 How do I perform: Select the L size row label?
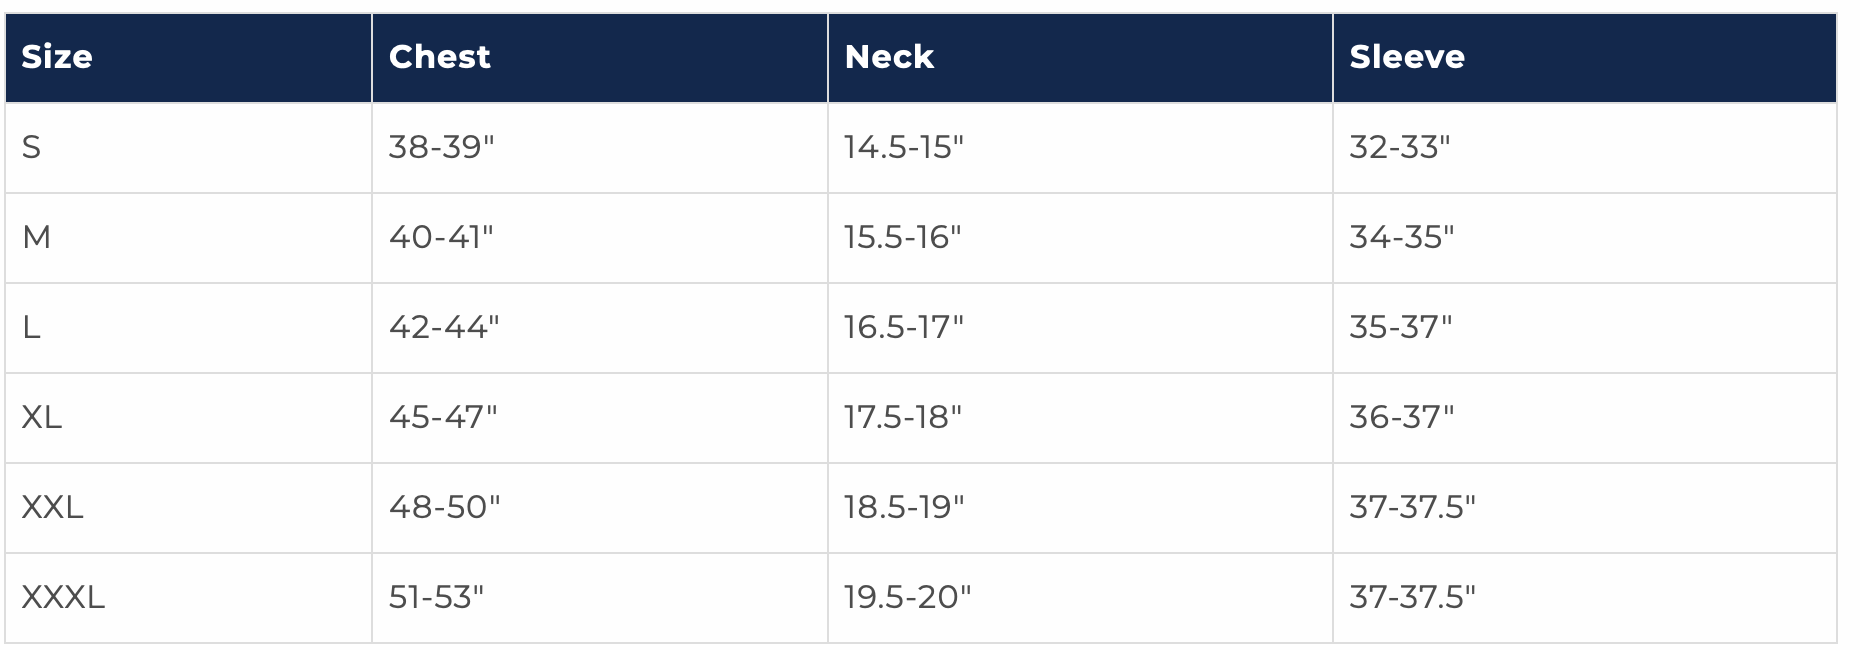coord(32,328)
